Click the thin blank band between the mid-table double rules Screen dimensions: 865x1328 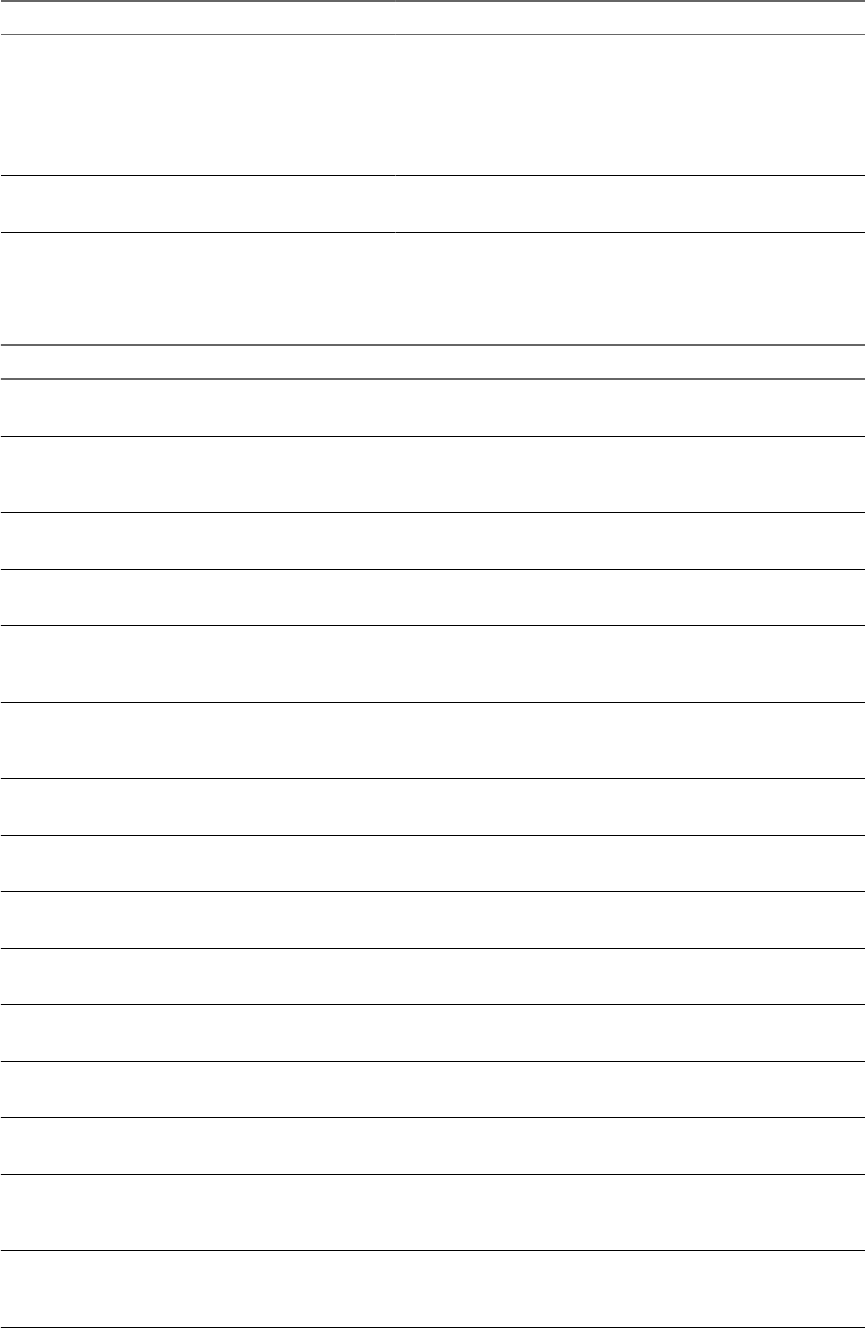pyautogui.click(x=432, y=362)
